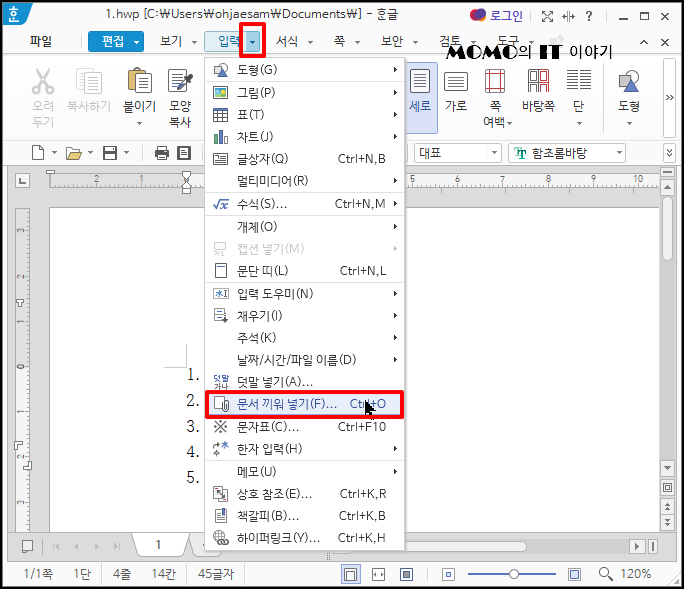
Task: Choose 도형(G) from the menu
Action: pos(304,70)
